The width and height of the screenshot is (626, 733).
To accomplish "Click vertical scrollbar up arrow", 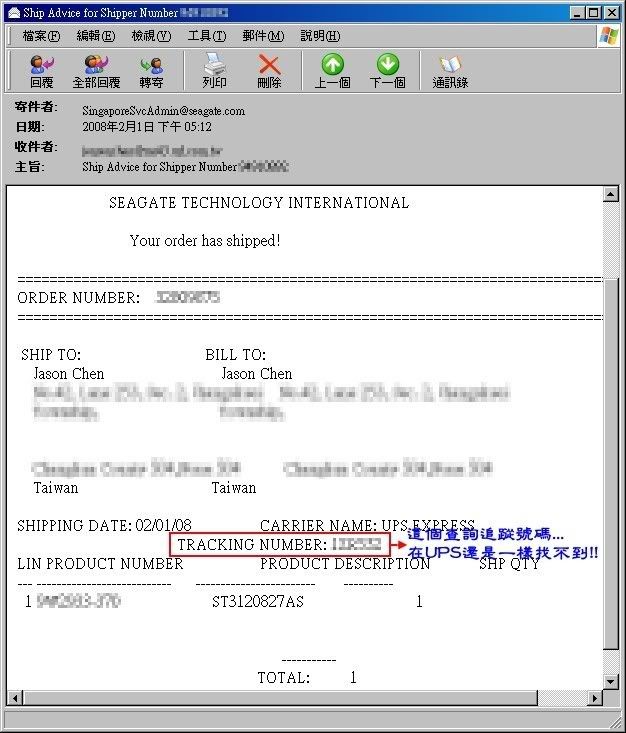I will click(x=611, y=194).
